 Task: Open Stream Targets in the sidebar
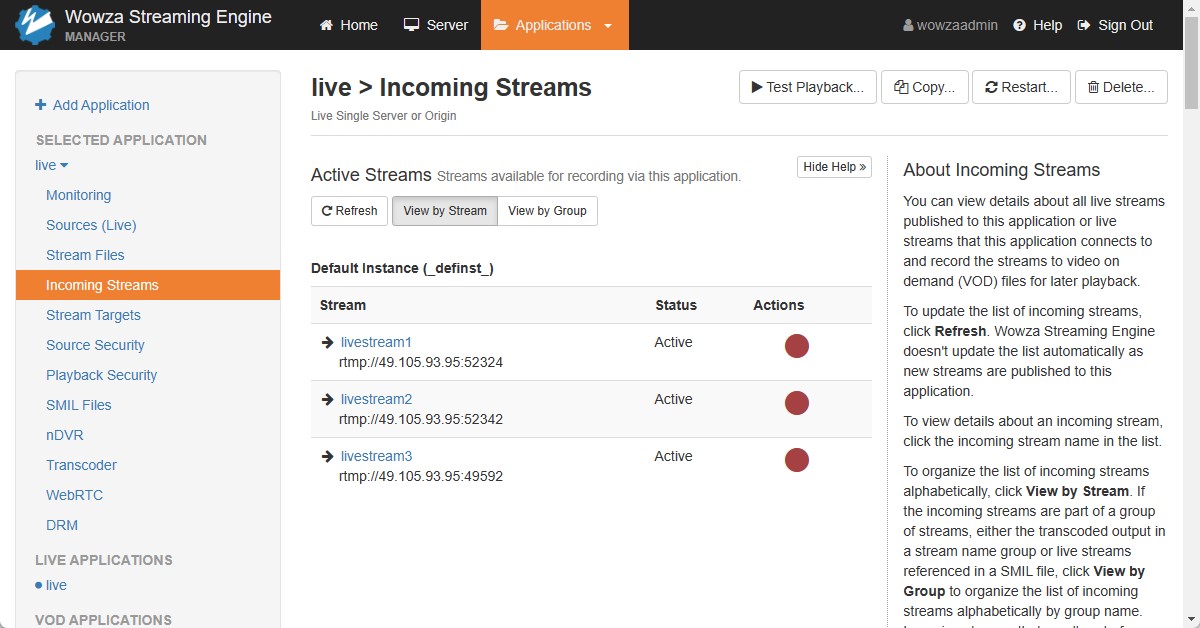point(93,315)
